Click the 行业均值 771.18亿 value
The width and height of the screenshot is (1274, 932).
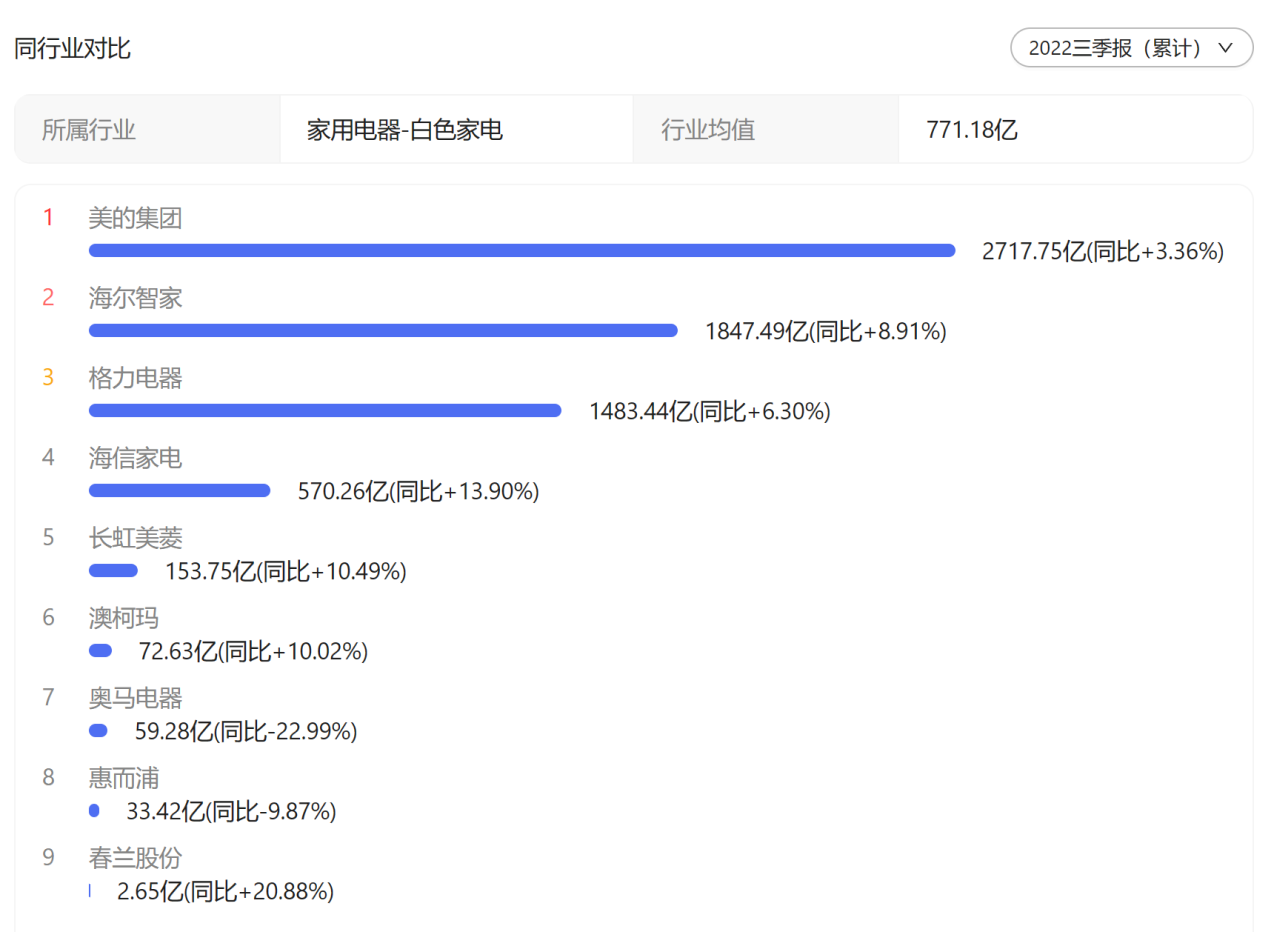point(971,130)
